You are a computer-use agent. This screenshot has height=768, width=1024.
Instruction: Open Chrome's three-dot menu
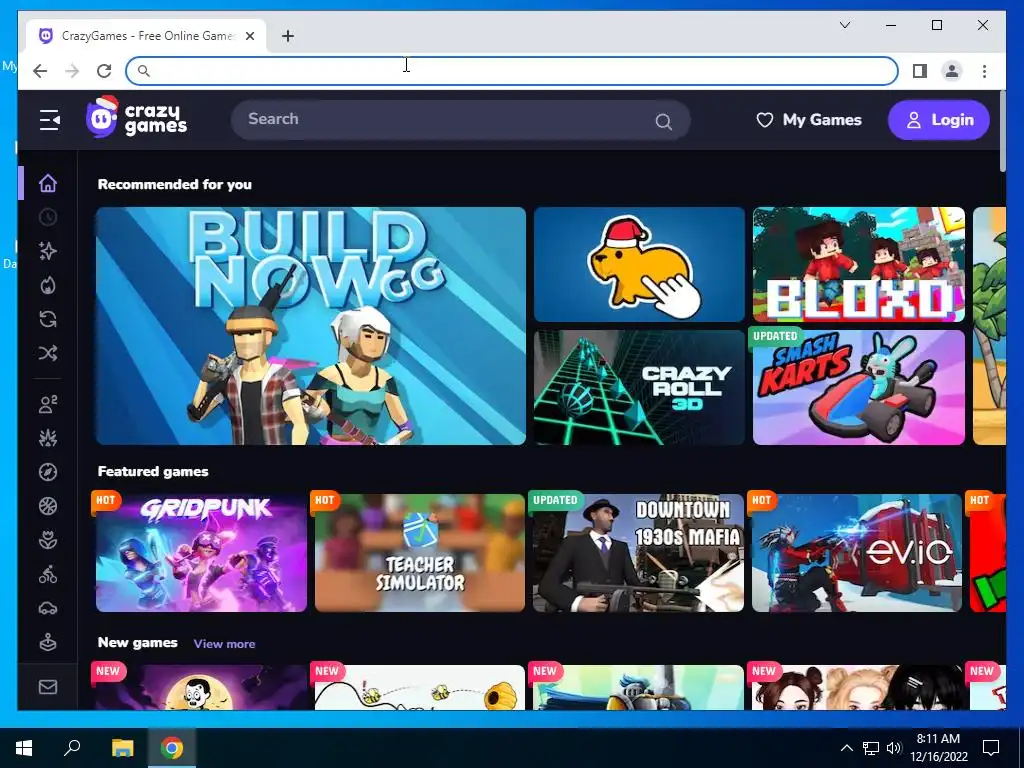[x=984, y=71]
